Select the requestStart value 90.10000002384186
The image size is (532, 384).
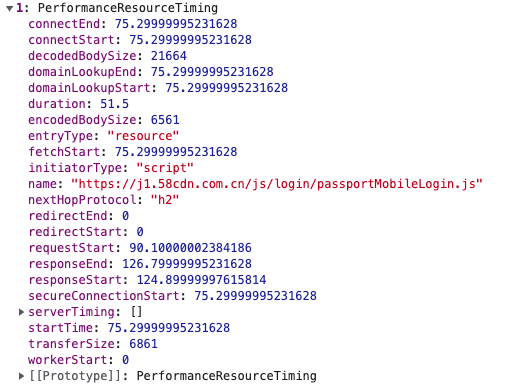pyautogui.click(x=190, y=248)
